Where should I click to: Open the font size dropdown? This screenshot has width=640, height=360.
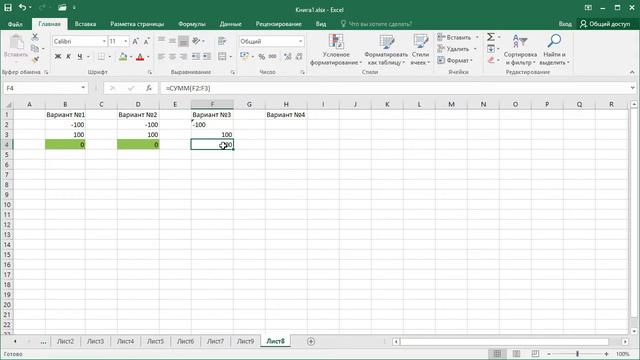tap(125, 41)
